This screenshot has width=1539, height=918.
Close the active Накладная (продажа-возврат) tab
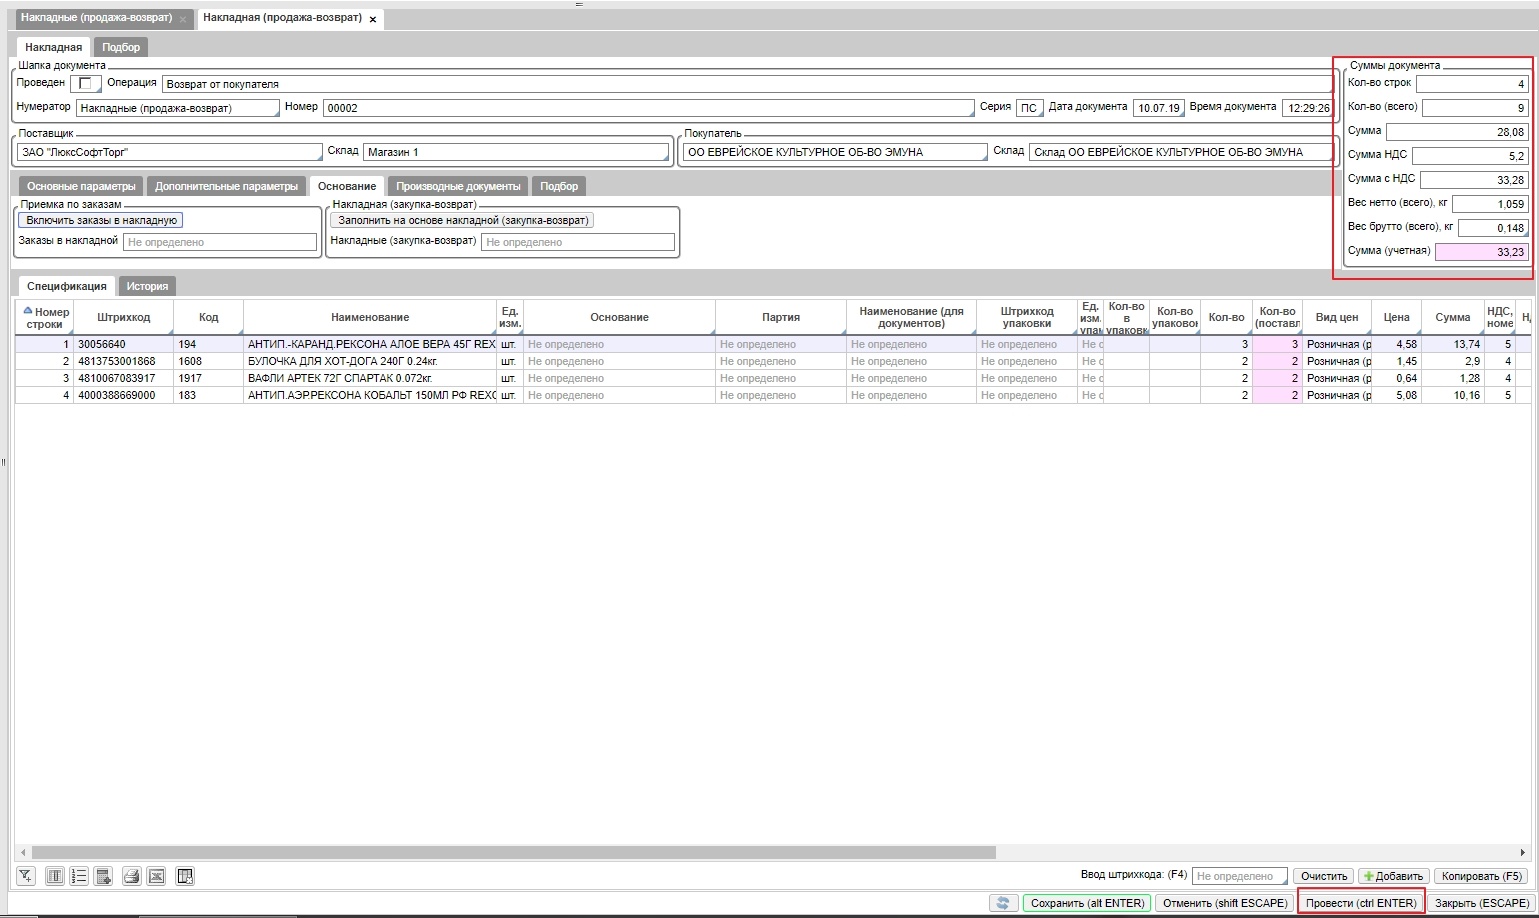pos(373,19)
